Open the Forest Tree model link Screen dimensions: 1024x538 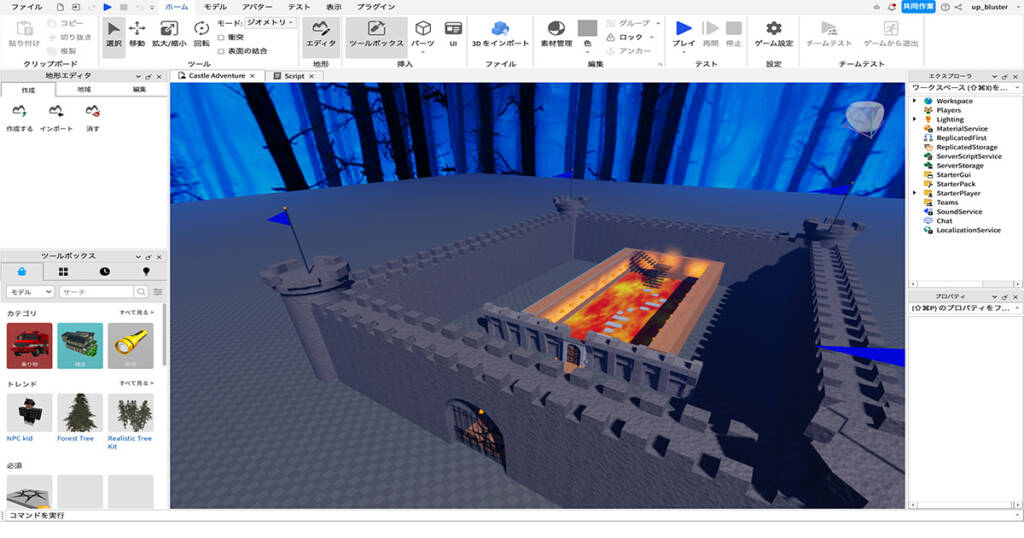coord(75,439)
